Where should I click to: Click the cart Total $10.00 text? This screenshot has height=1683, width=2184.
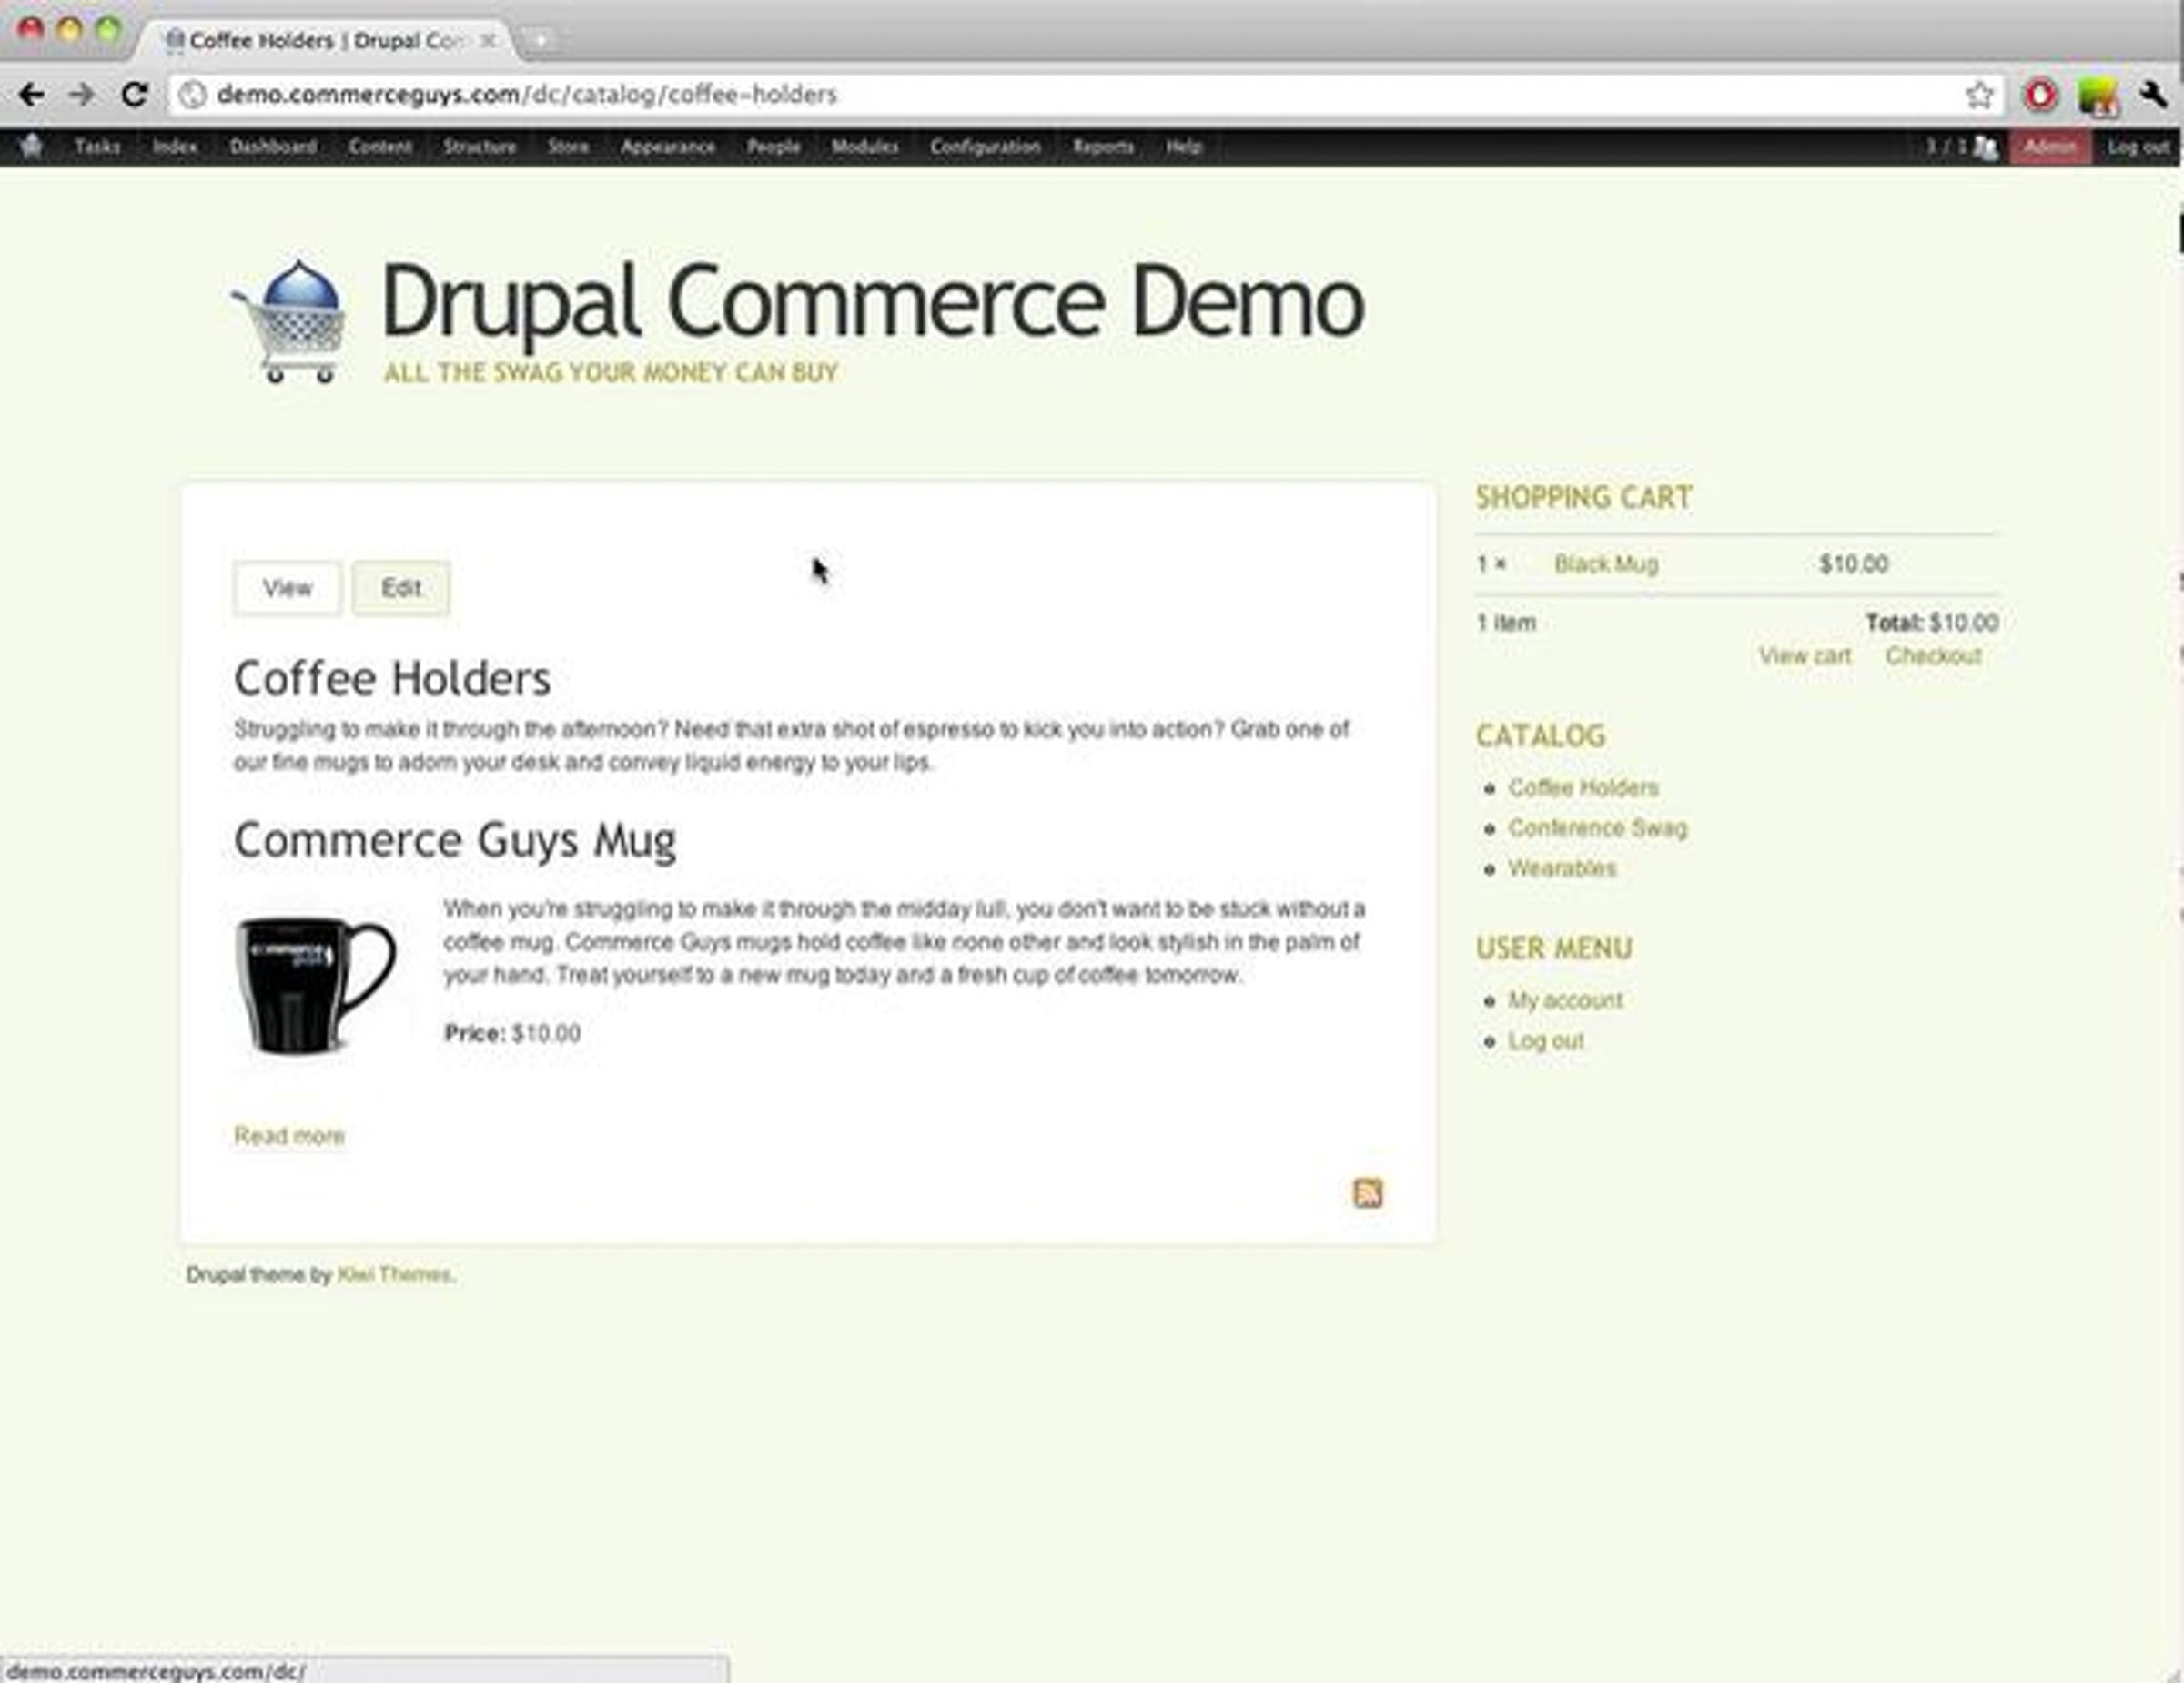(x=1932, y=623)
